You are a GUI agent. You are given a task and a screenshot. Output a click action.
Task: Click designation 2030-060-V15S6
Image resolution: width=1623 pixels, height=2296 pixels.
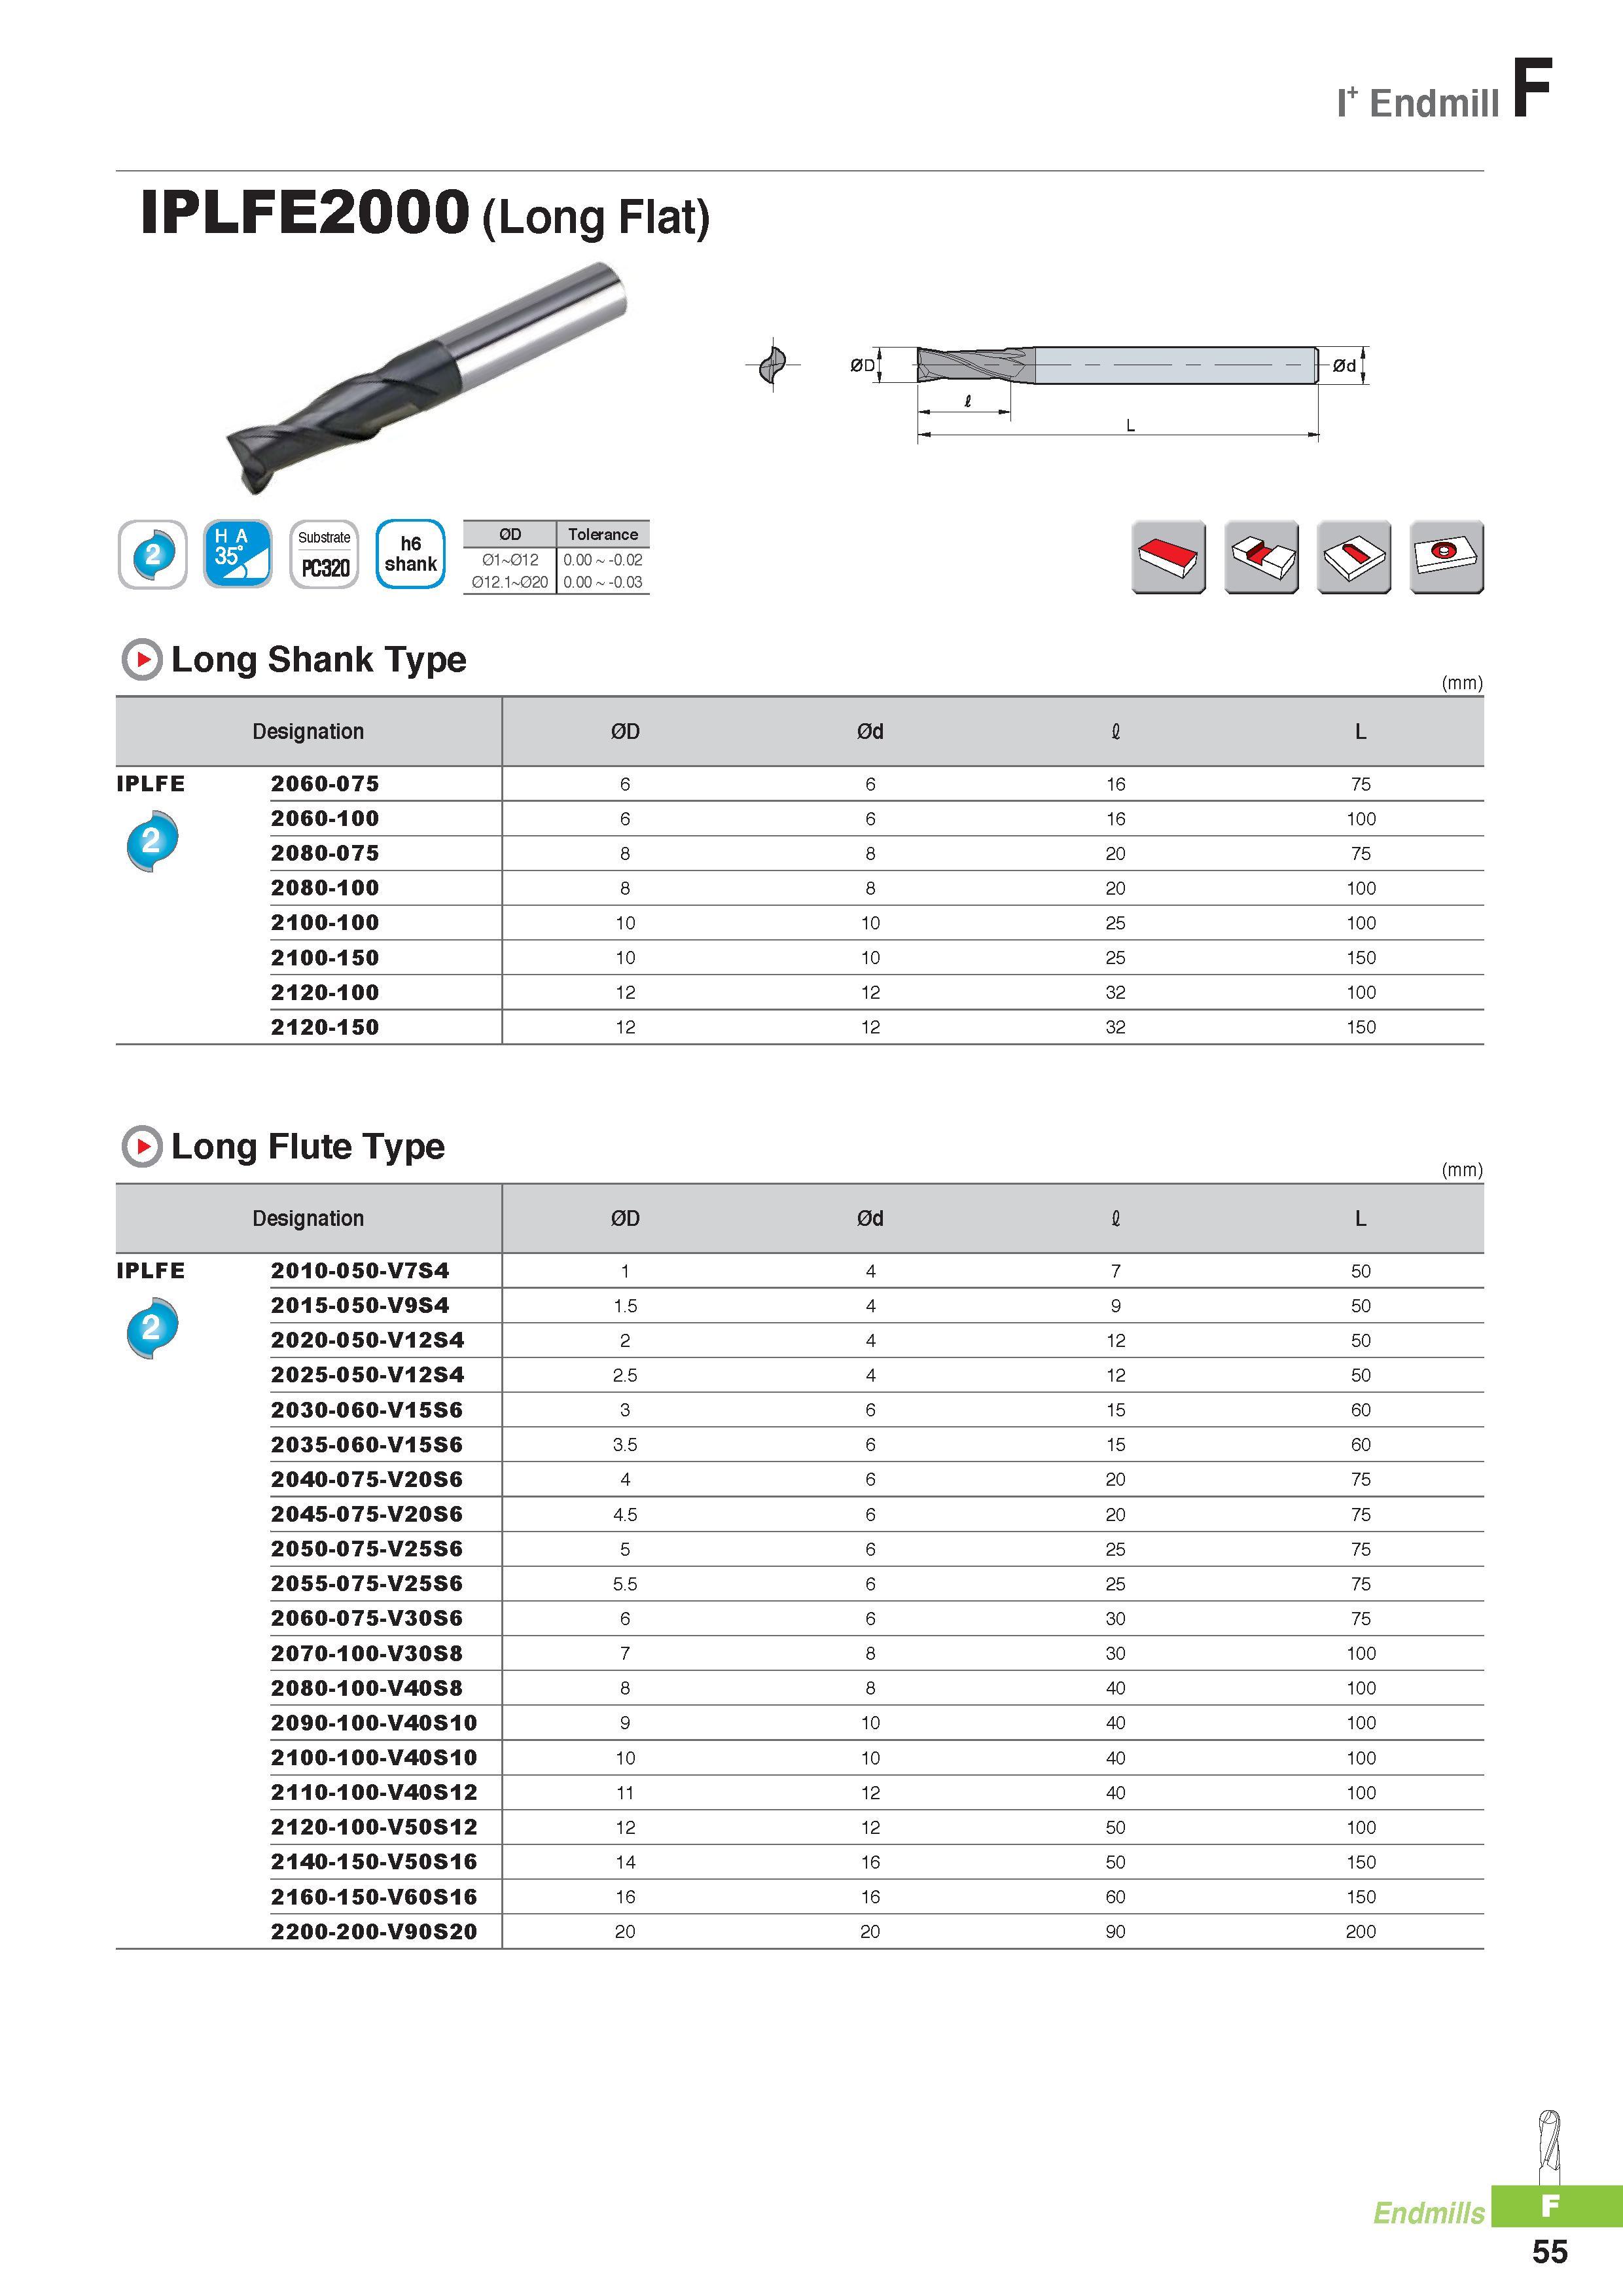coord(367,1410)
